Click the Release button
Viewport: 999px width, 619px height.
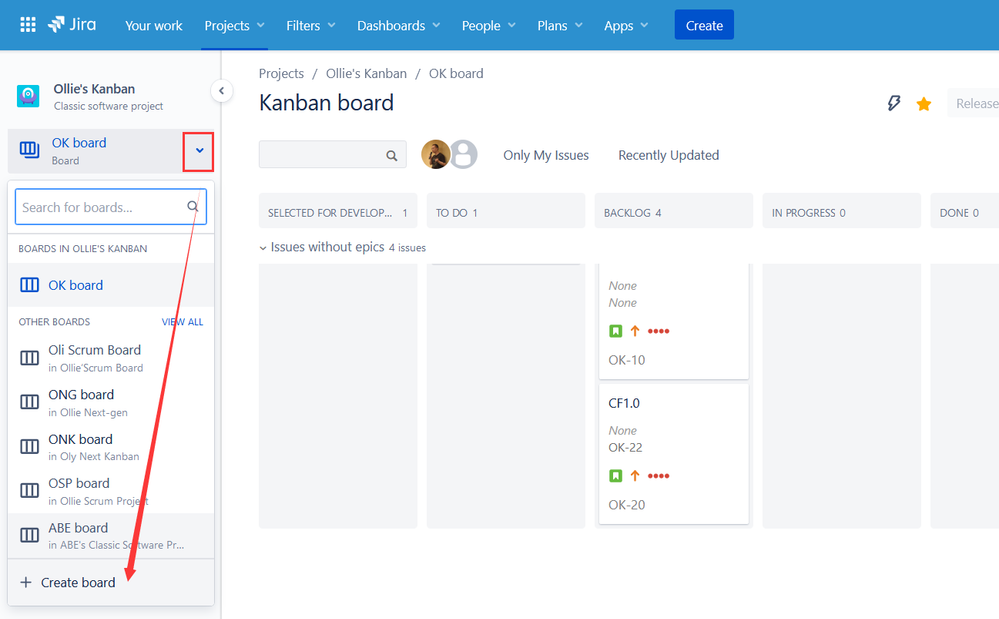976,103
